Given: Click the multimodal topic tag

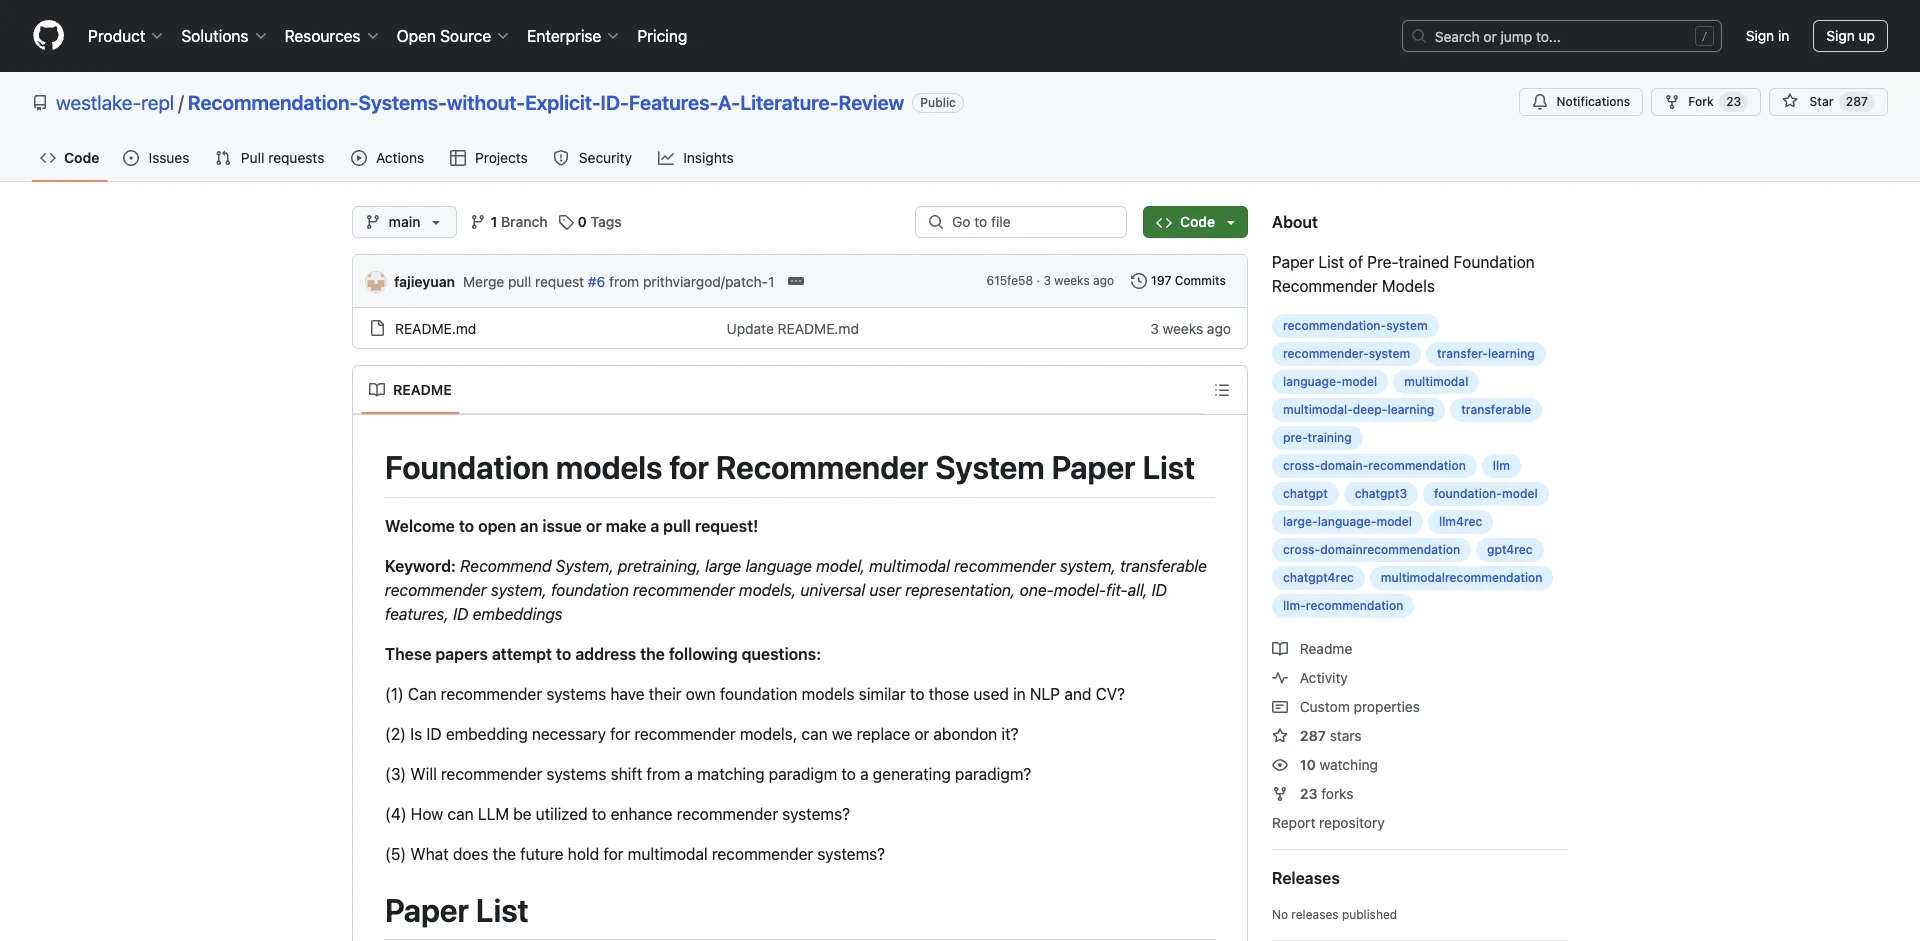Looking at the screenshot, I should point(1436,382).
